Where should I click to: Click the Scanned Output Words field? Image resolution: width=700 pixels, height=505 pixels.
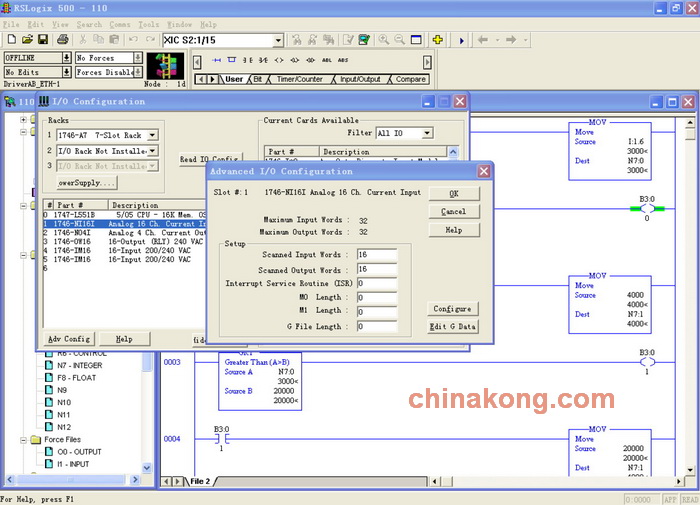pos(377,269)
